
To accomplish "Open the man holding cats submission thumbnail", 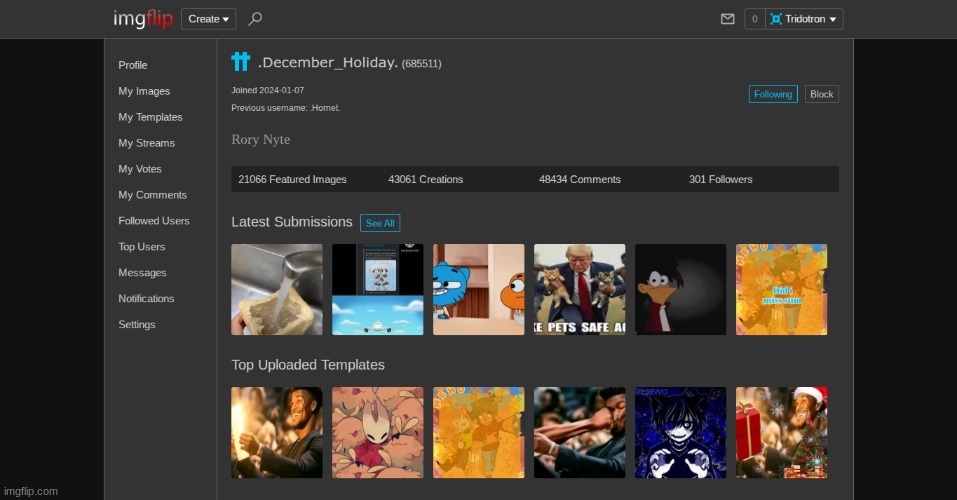I will point(579,289).
